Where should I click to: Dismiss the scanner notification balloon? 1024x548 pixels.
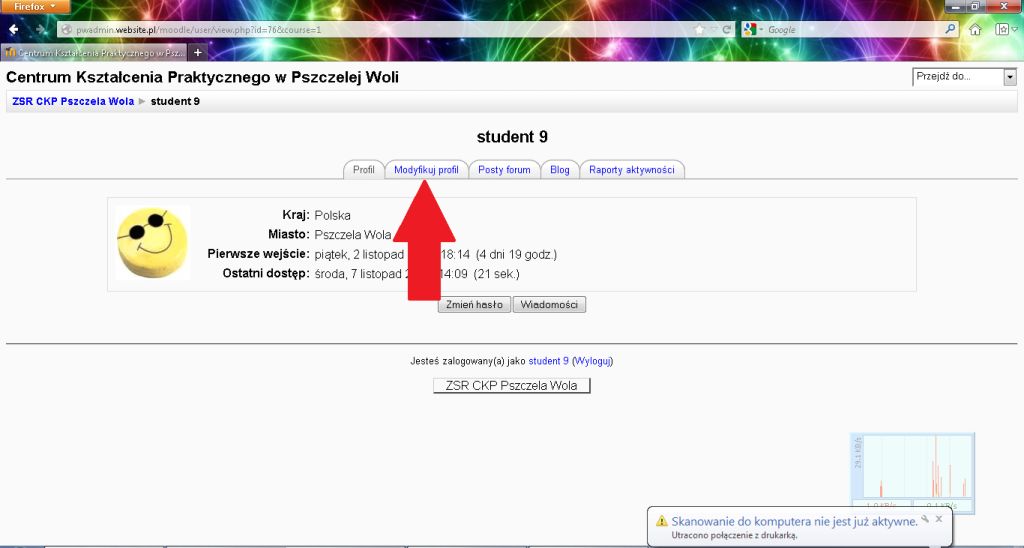click(x=939, y=519)
